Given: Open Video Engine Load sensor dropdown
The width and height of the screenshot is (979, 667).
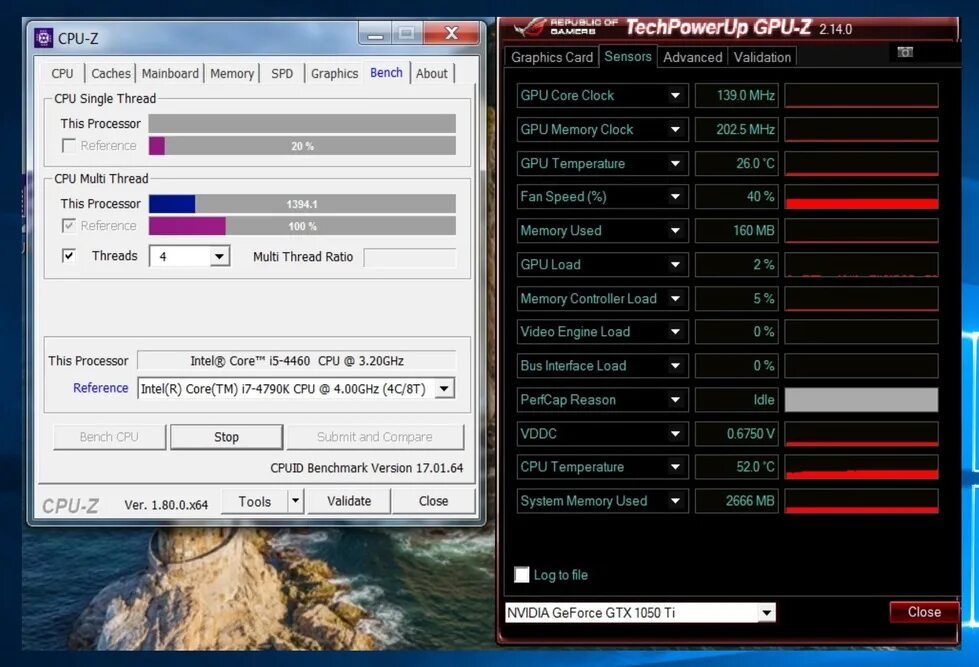Looking at the screenshot, I should [675, 332].
